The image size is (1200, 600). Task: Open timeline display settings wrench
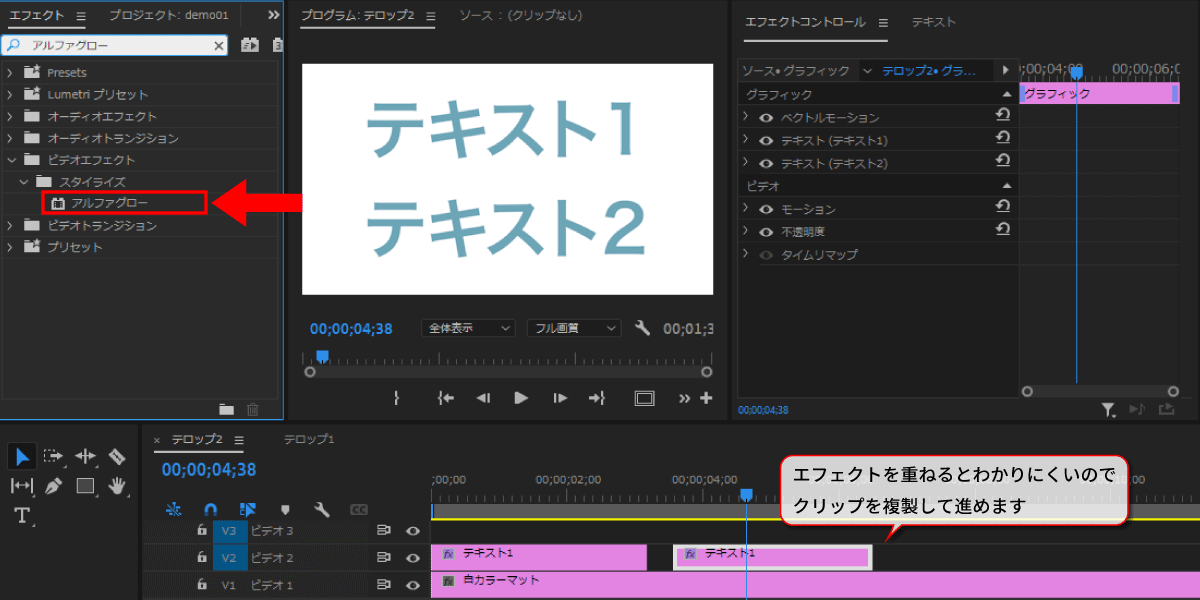(x=321, y=509)
